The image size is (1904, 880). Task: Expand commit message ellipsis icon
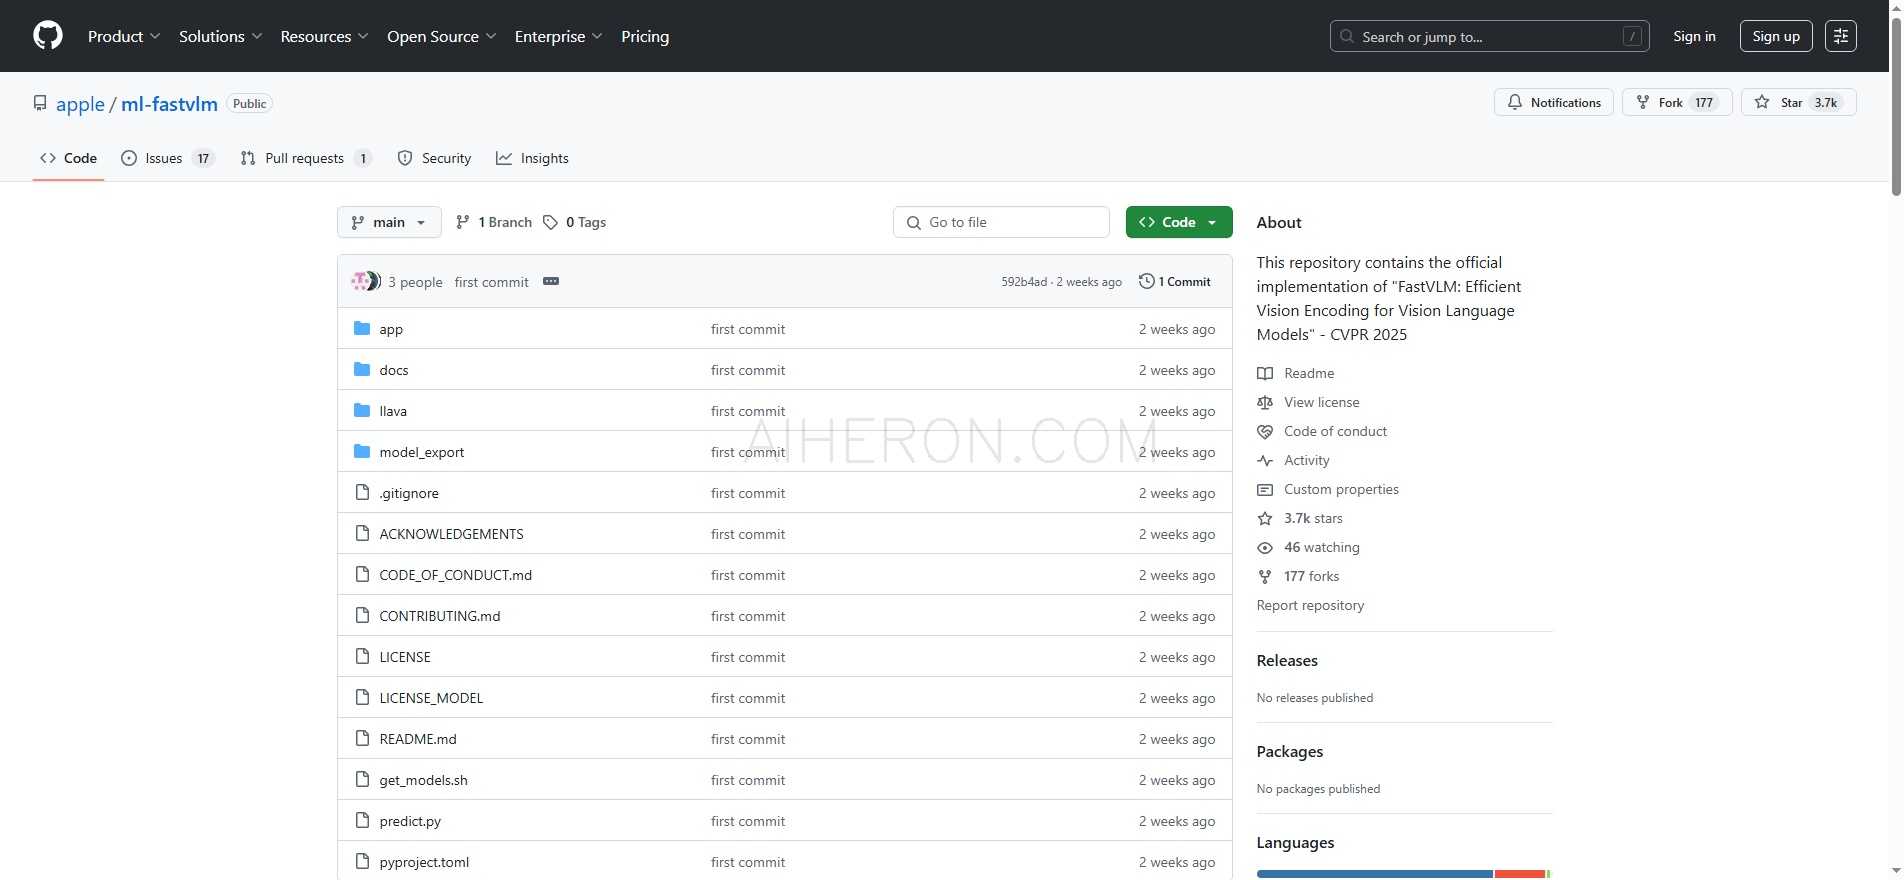coord(551,282)
